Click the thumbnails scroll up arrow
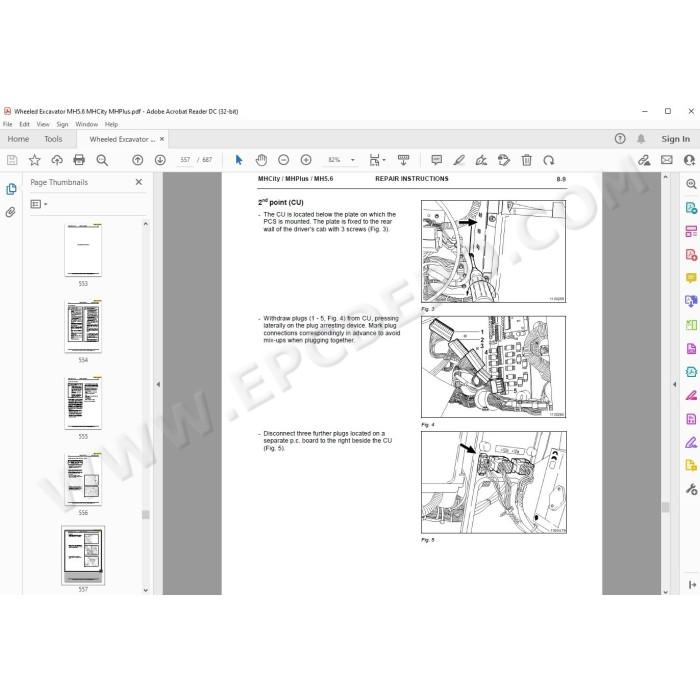 (146, 224)
